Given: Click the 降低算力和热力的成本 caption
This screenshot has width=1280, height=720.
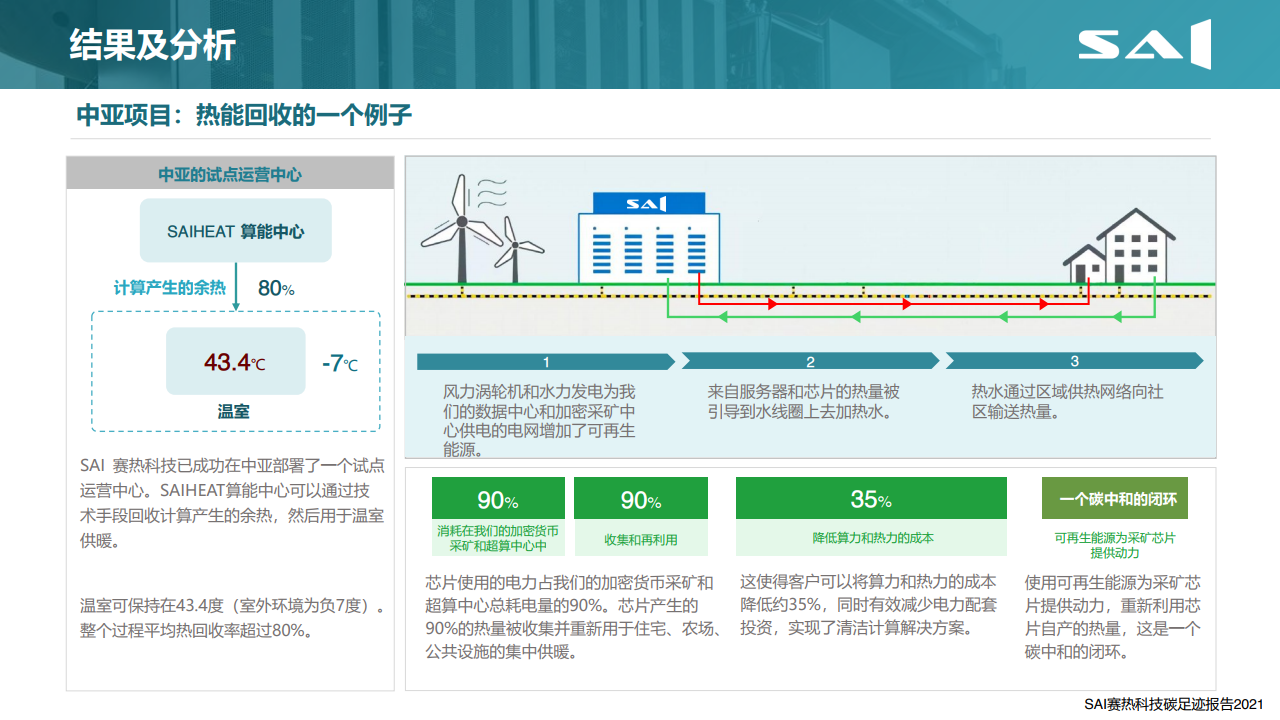Looking at the screenshot, I should (871, 538).
